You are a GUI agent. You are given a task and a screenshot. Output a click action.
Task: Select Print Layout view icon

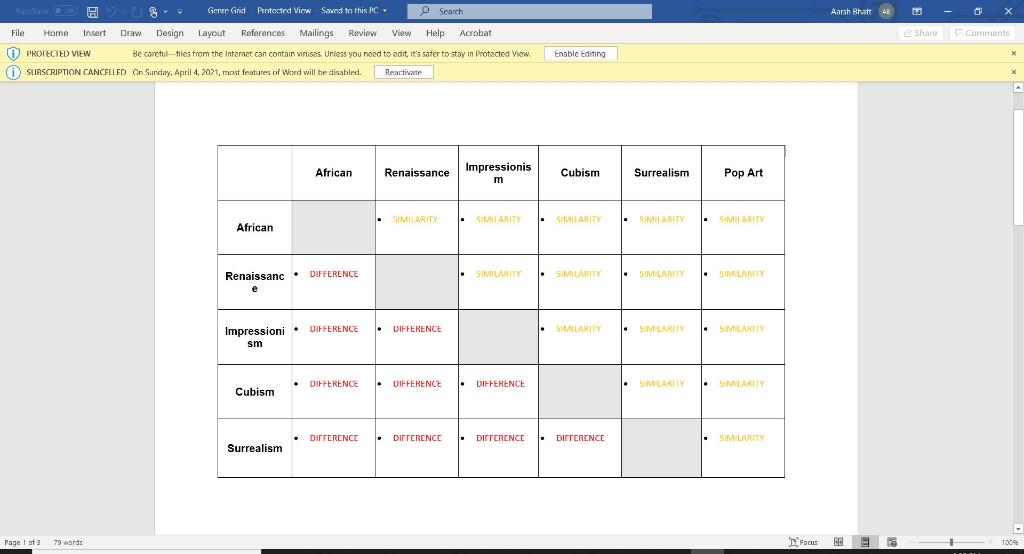pyautogui.click(x=865, y=542)
